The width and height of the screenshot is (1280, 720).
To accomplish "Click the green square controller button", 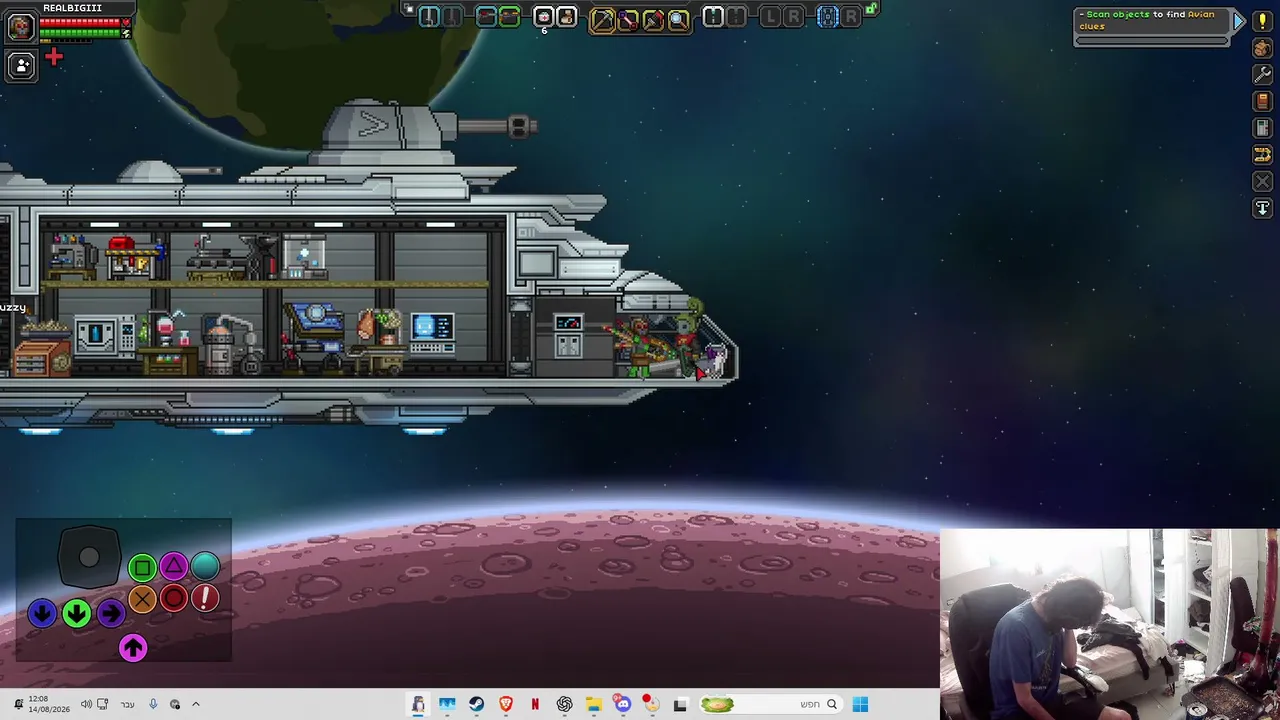I will tap(142, 568).
